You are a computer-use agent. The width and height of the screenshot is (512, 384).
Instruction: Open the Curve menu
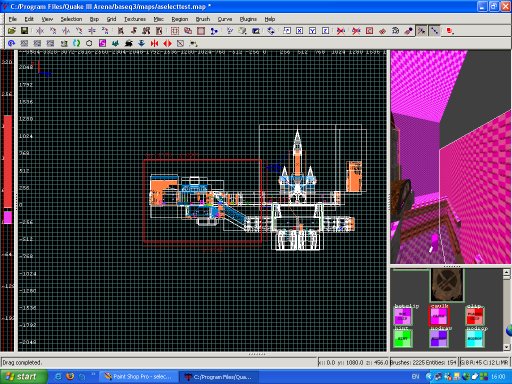(x=225, y=19)
